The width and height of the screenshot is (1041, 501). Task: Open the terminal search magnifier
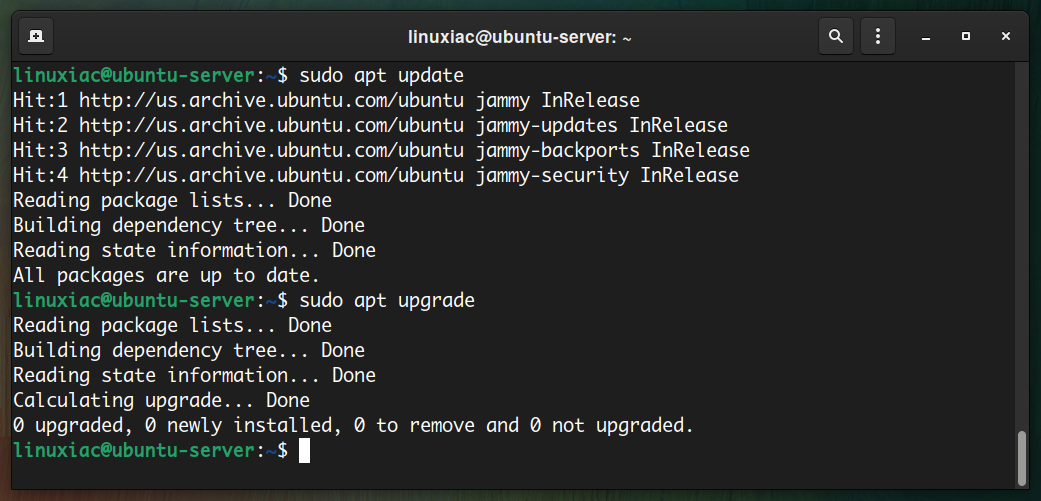pyautogui.click(x=836, y=36)
